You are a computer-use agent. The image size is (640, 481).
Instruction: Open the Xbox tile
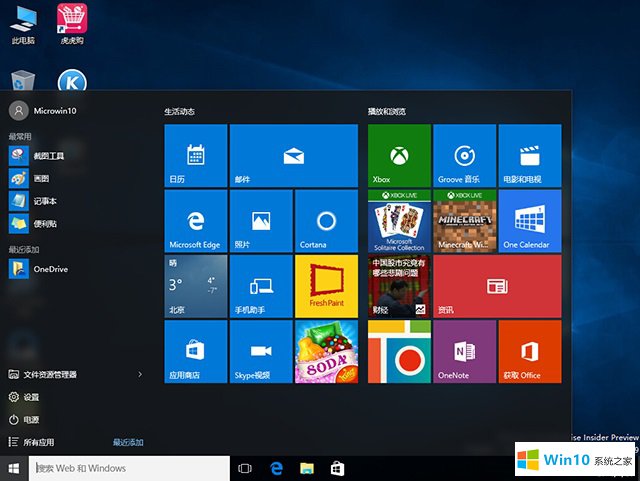click(x=399, y=156)
